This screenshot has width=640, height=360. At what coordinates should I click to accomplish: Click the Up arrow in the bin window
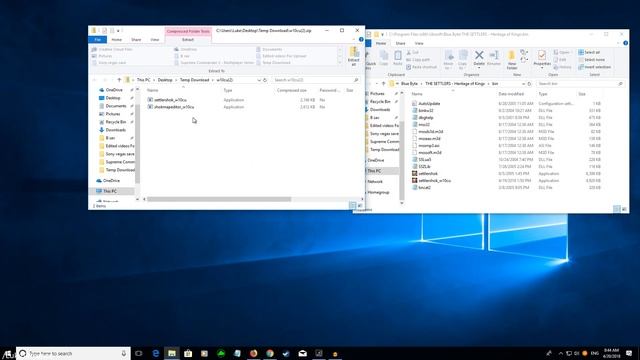pos(383,84)
